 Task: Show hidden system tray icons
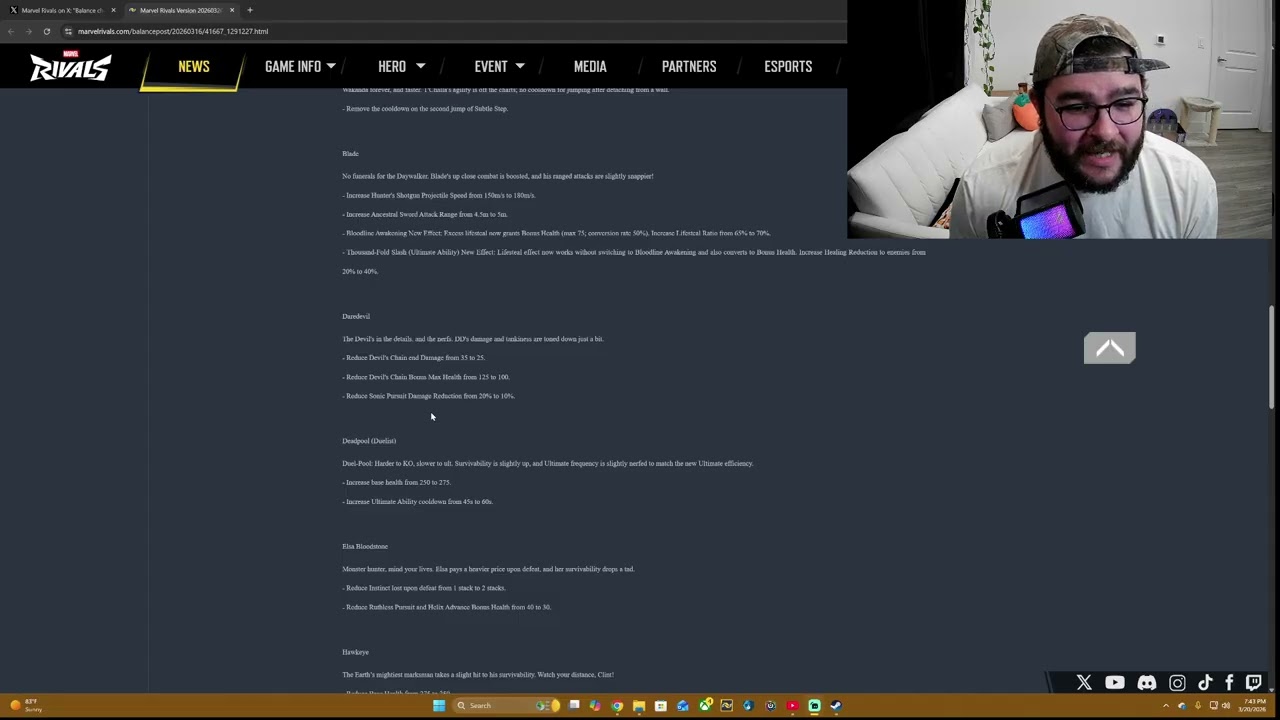click(1165, 706)
